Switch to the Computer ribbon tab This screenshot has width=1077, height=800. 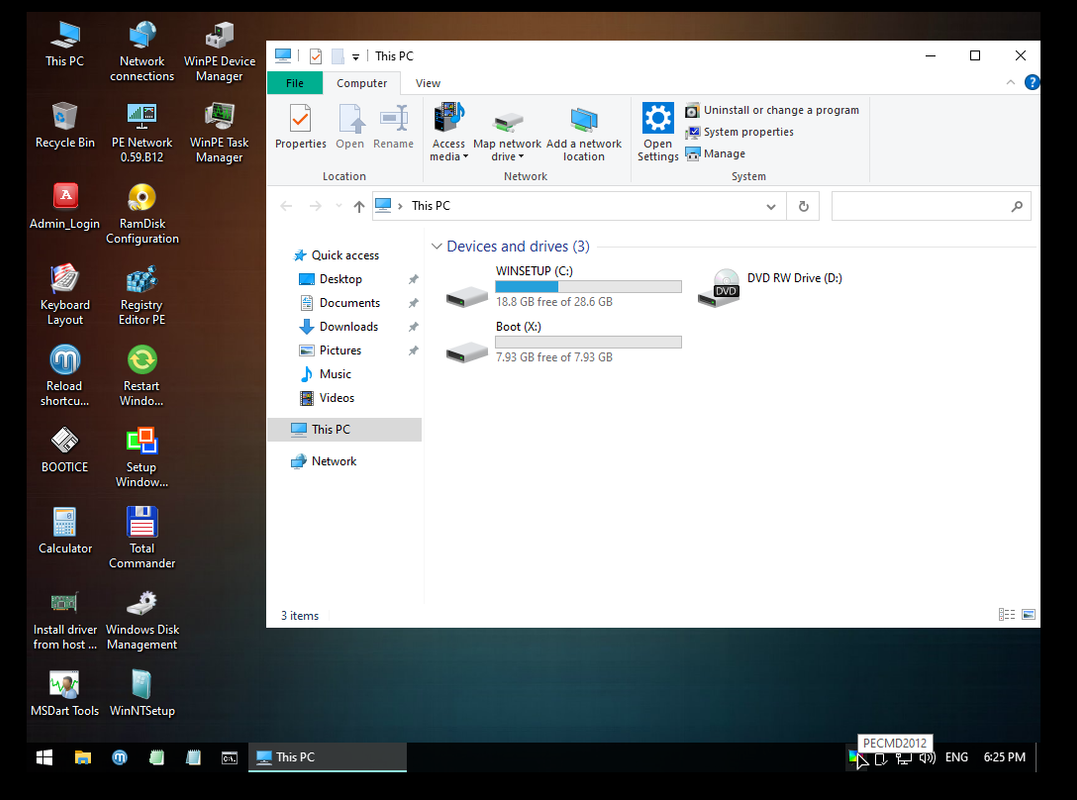[361, 83]
